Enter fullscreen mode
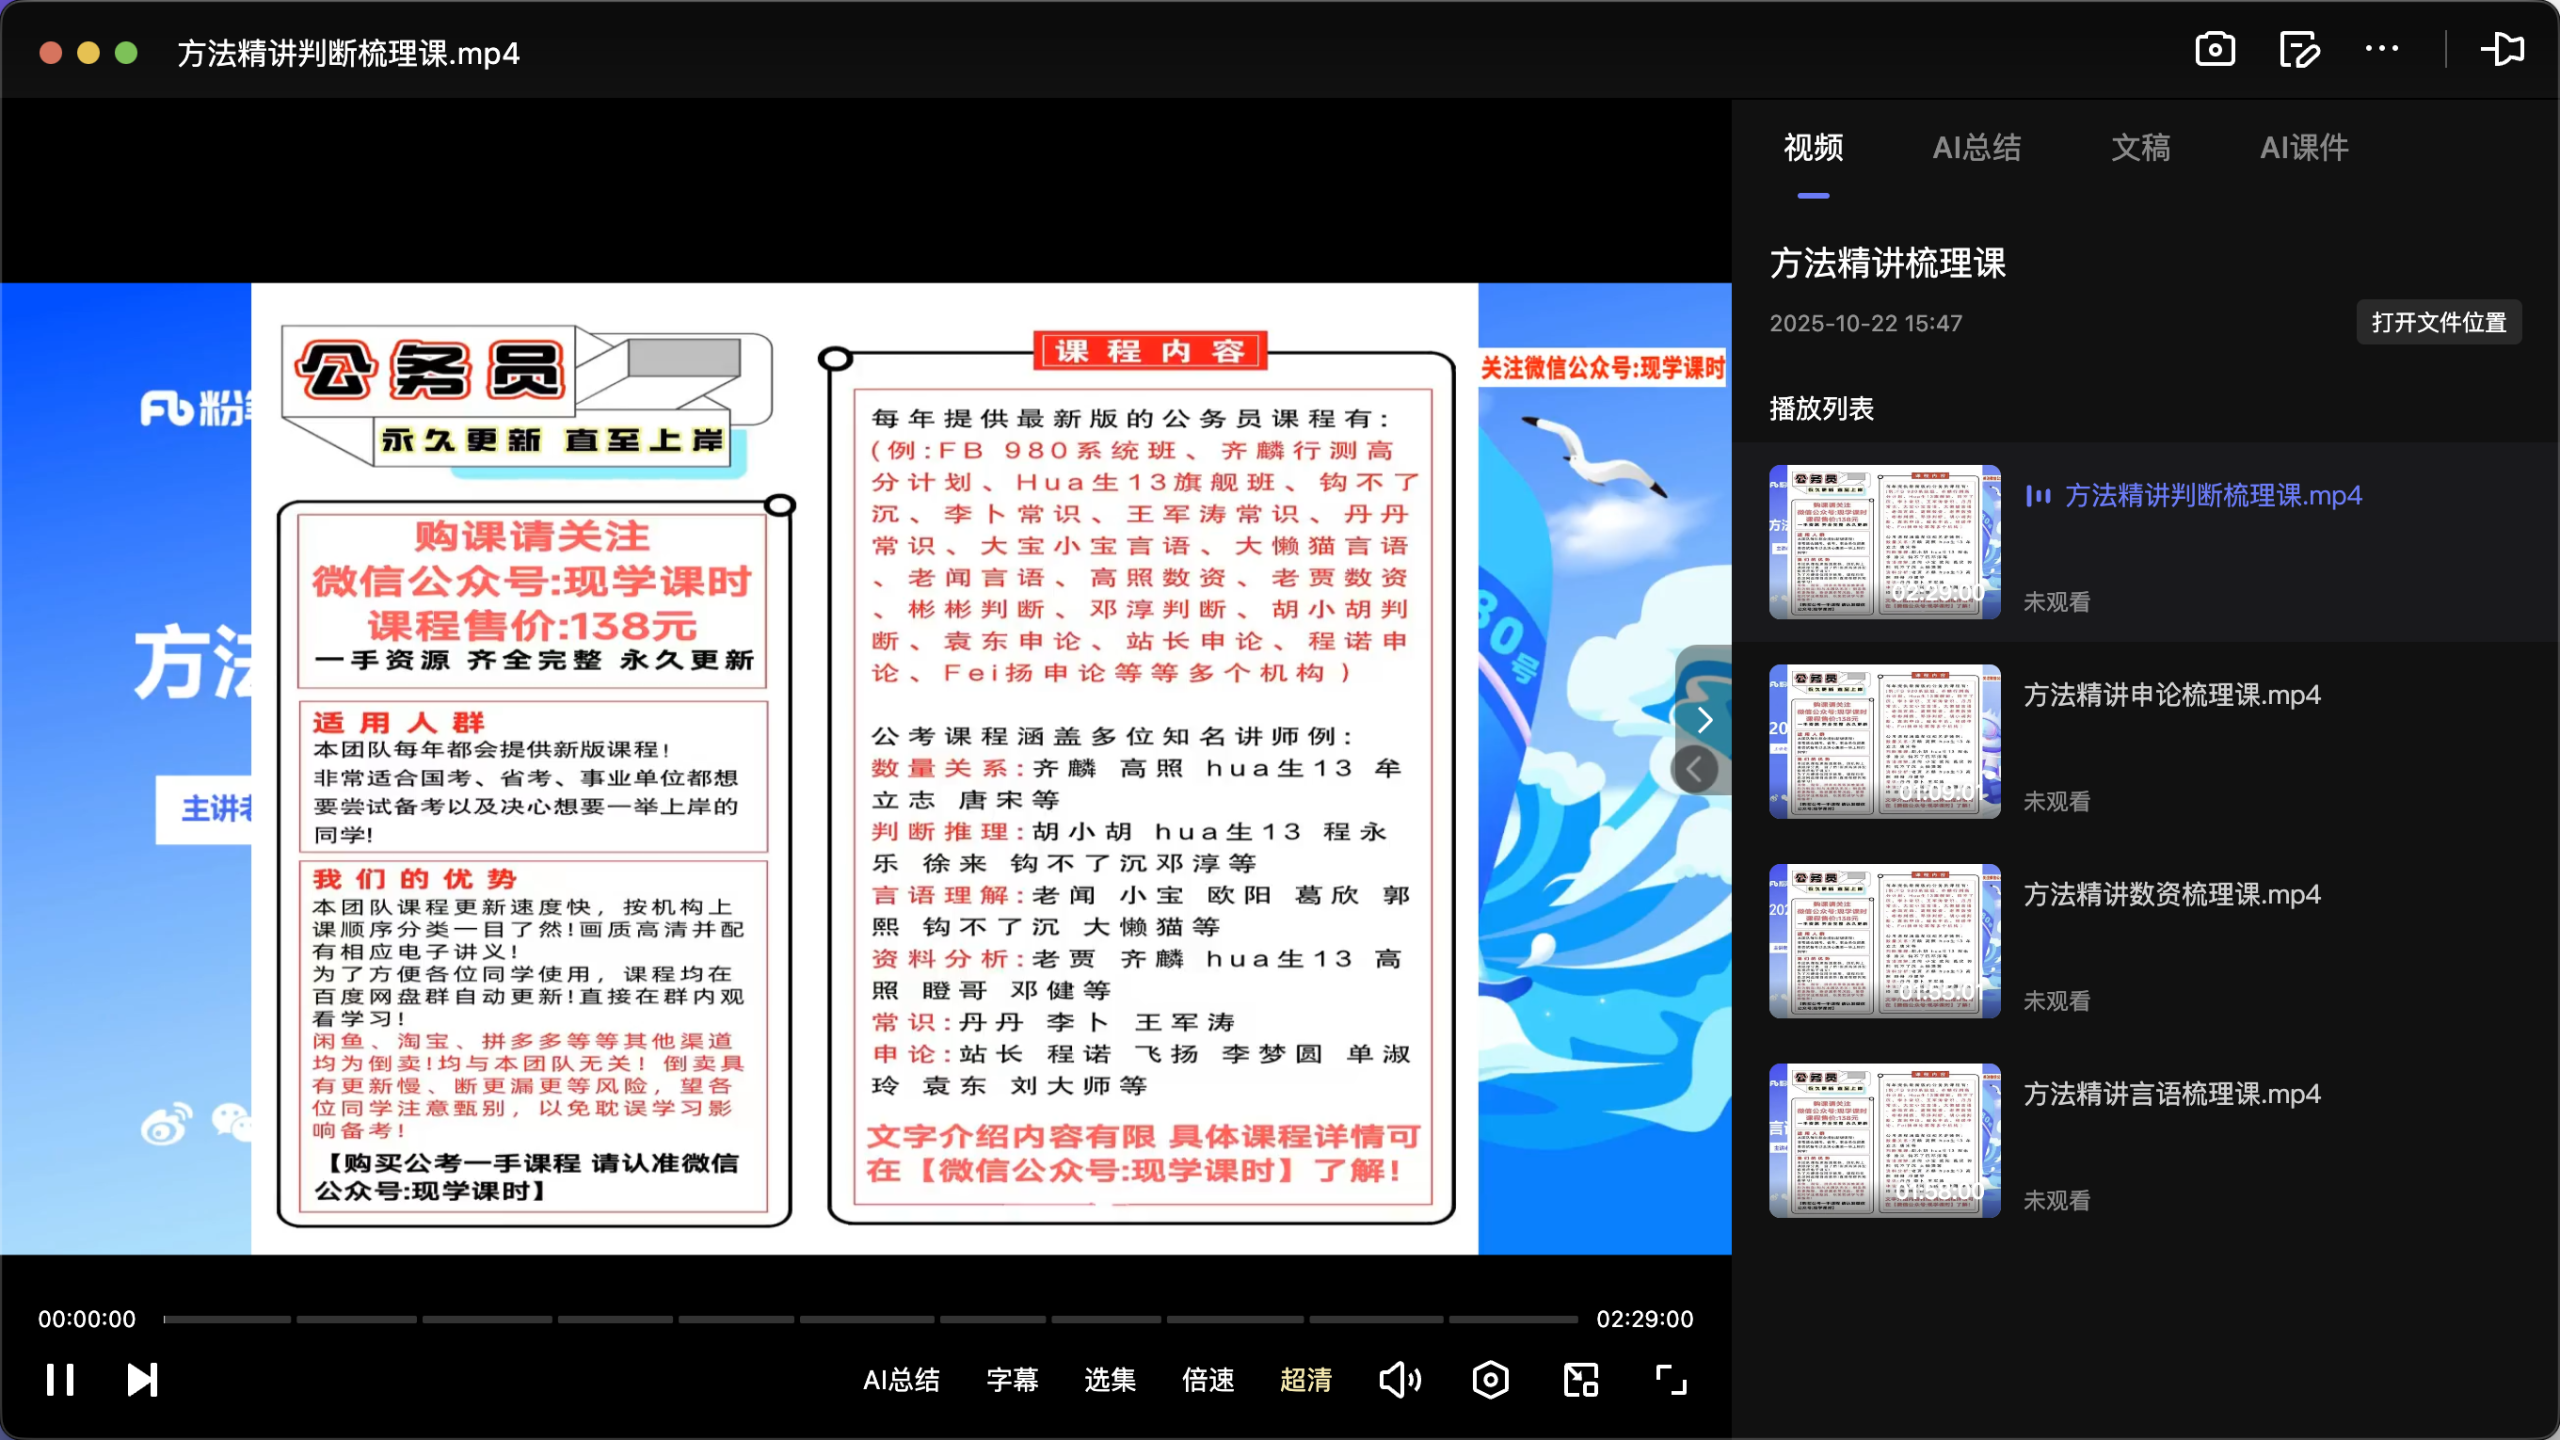This screenshot has width=2560, height=1440. 1669,1379
